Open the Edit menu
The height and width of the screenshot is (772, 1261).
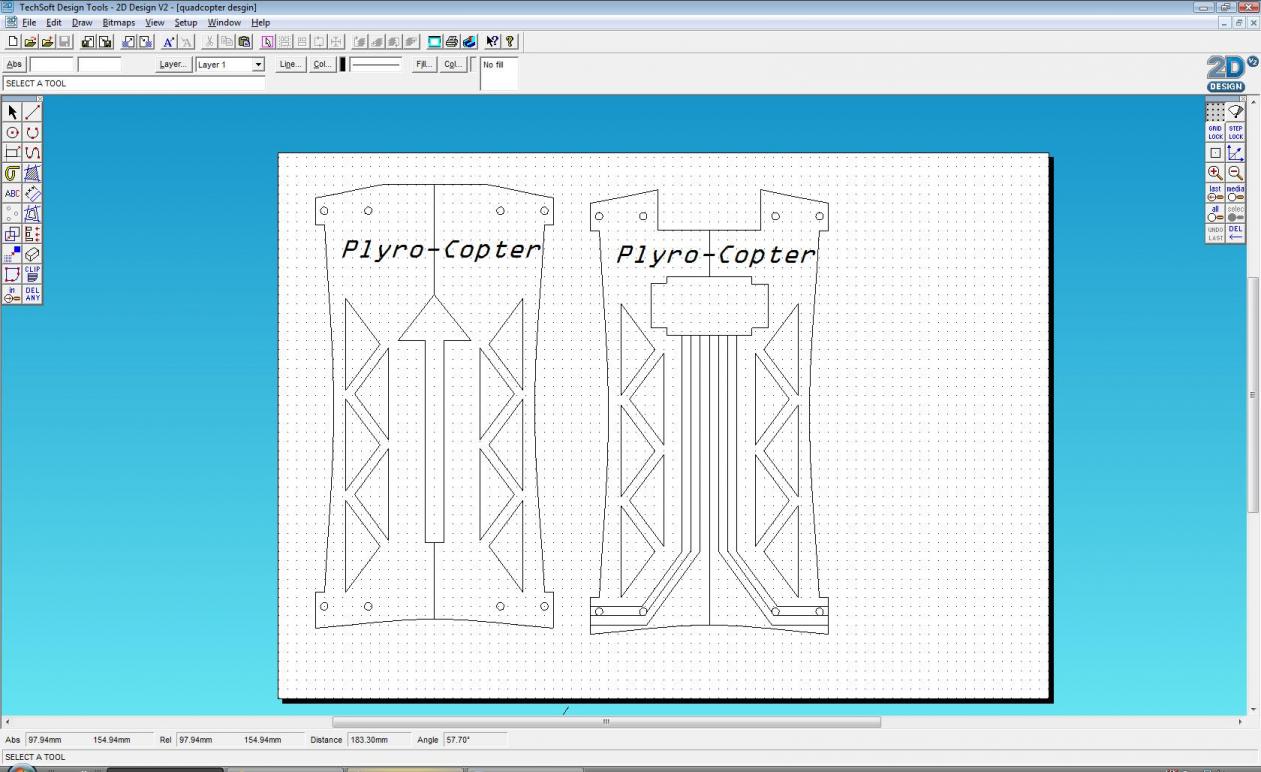pyautogui.click(x=54, y=22)
